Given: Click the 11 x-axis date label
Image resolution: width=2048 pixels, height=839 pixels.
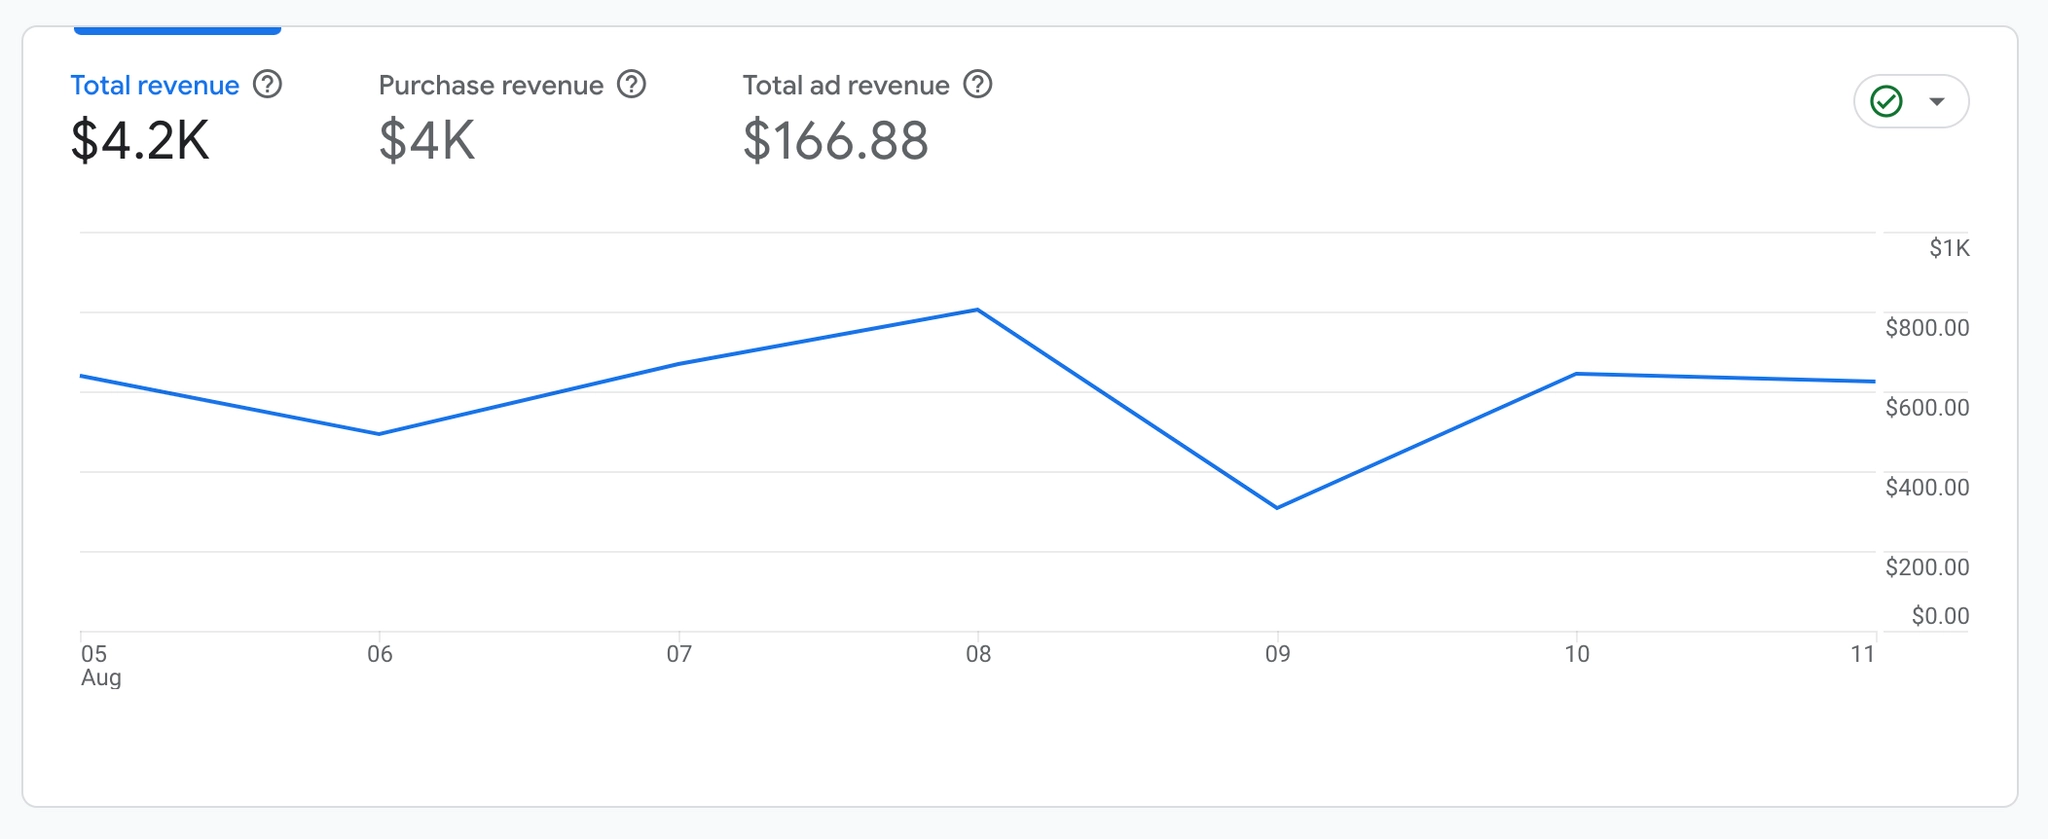Looking at the screenshot, I should (1862, 654).
